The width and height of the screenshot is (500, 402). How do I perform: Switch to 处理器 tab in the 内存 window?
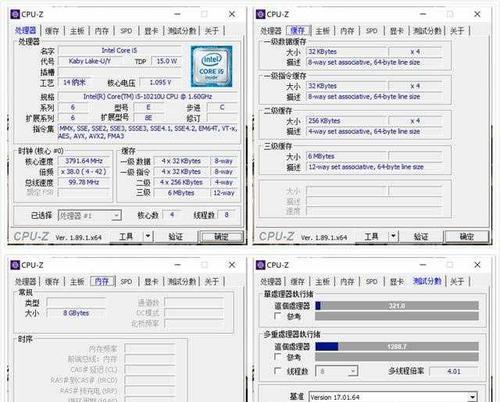[x=25, y=281]
